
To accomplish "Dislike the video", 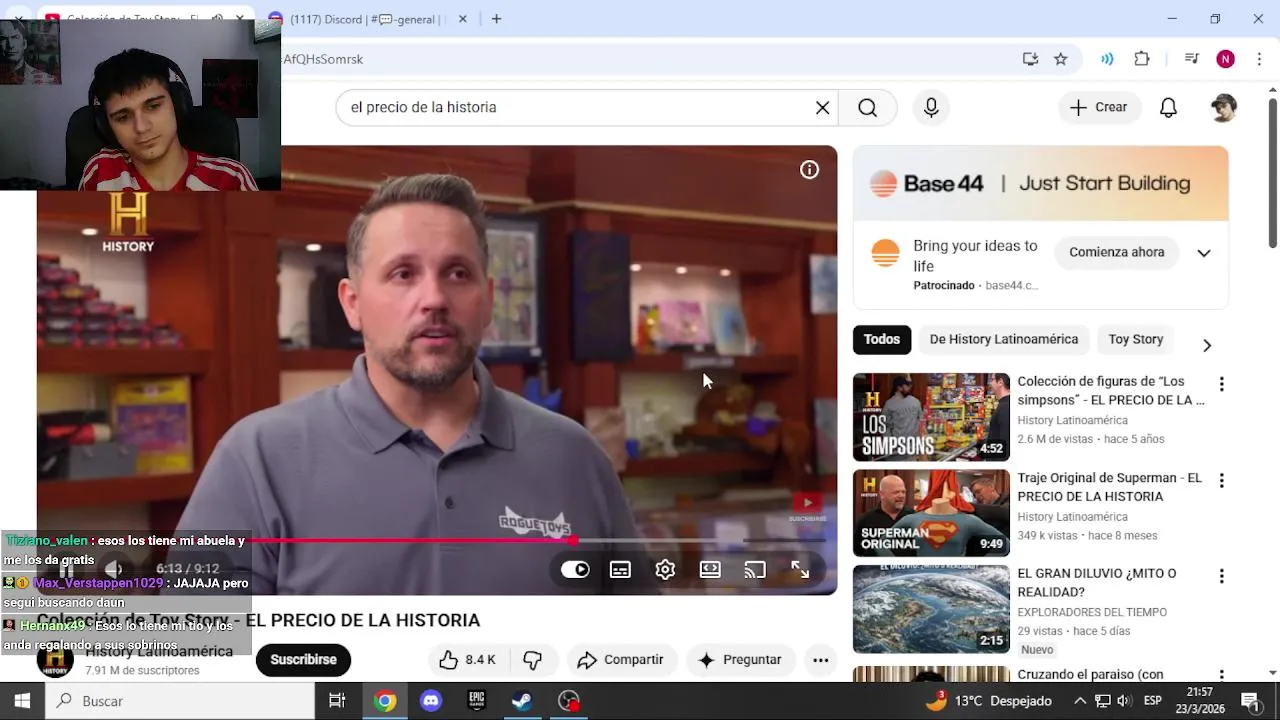I will coord(533,660).
